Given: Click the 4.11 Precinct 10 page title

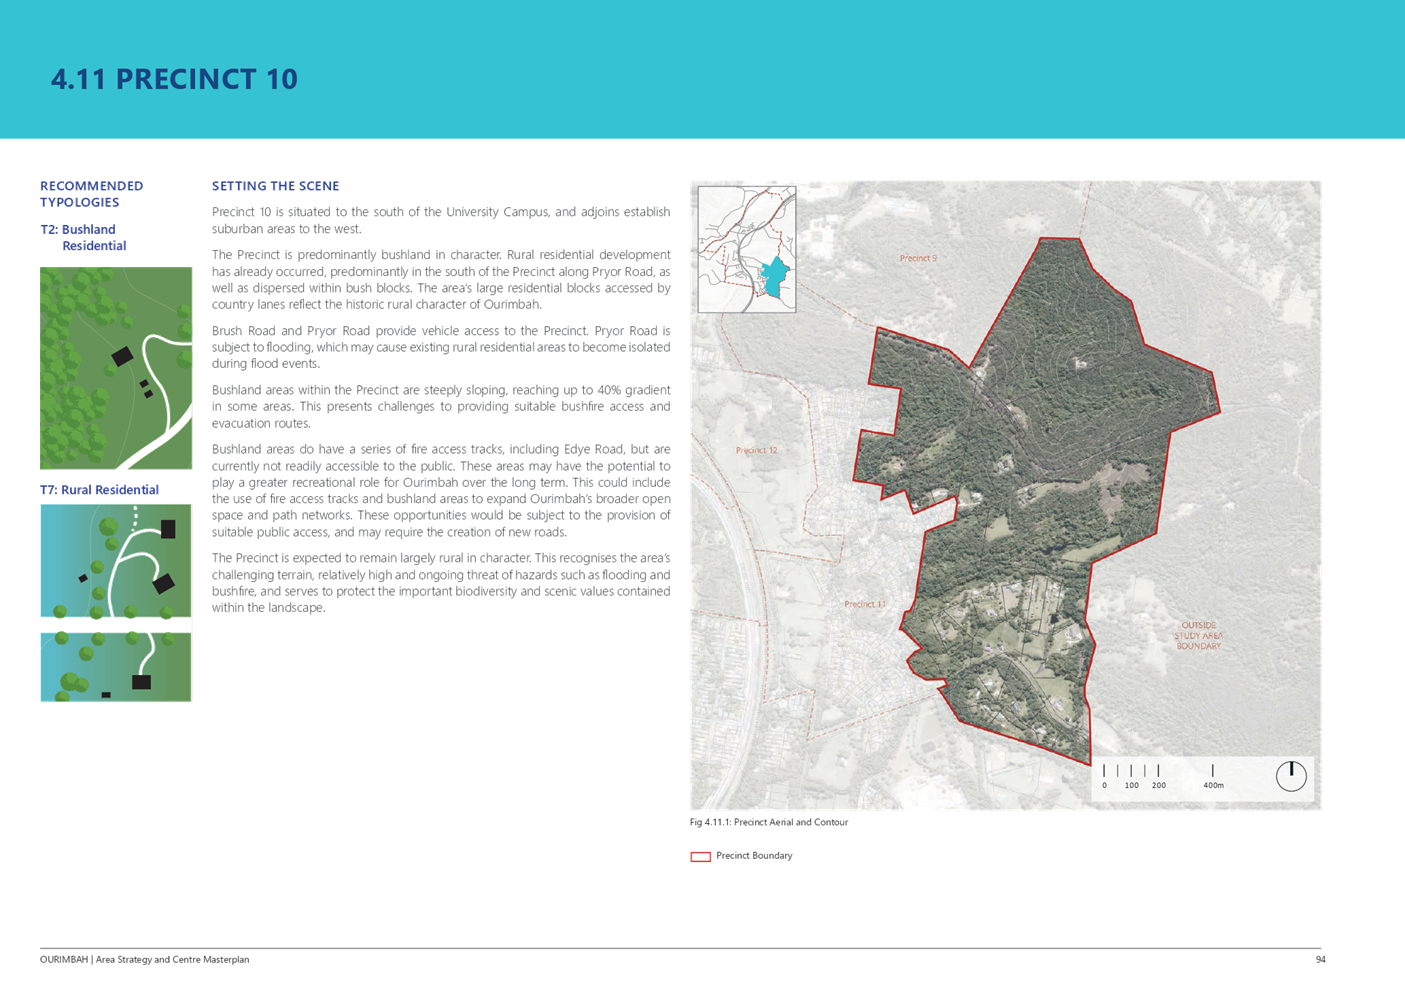Looking at the screenshot, I should point(174,79).
